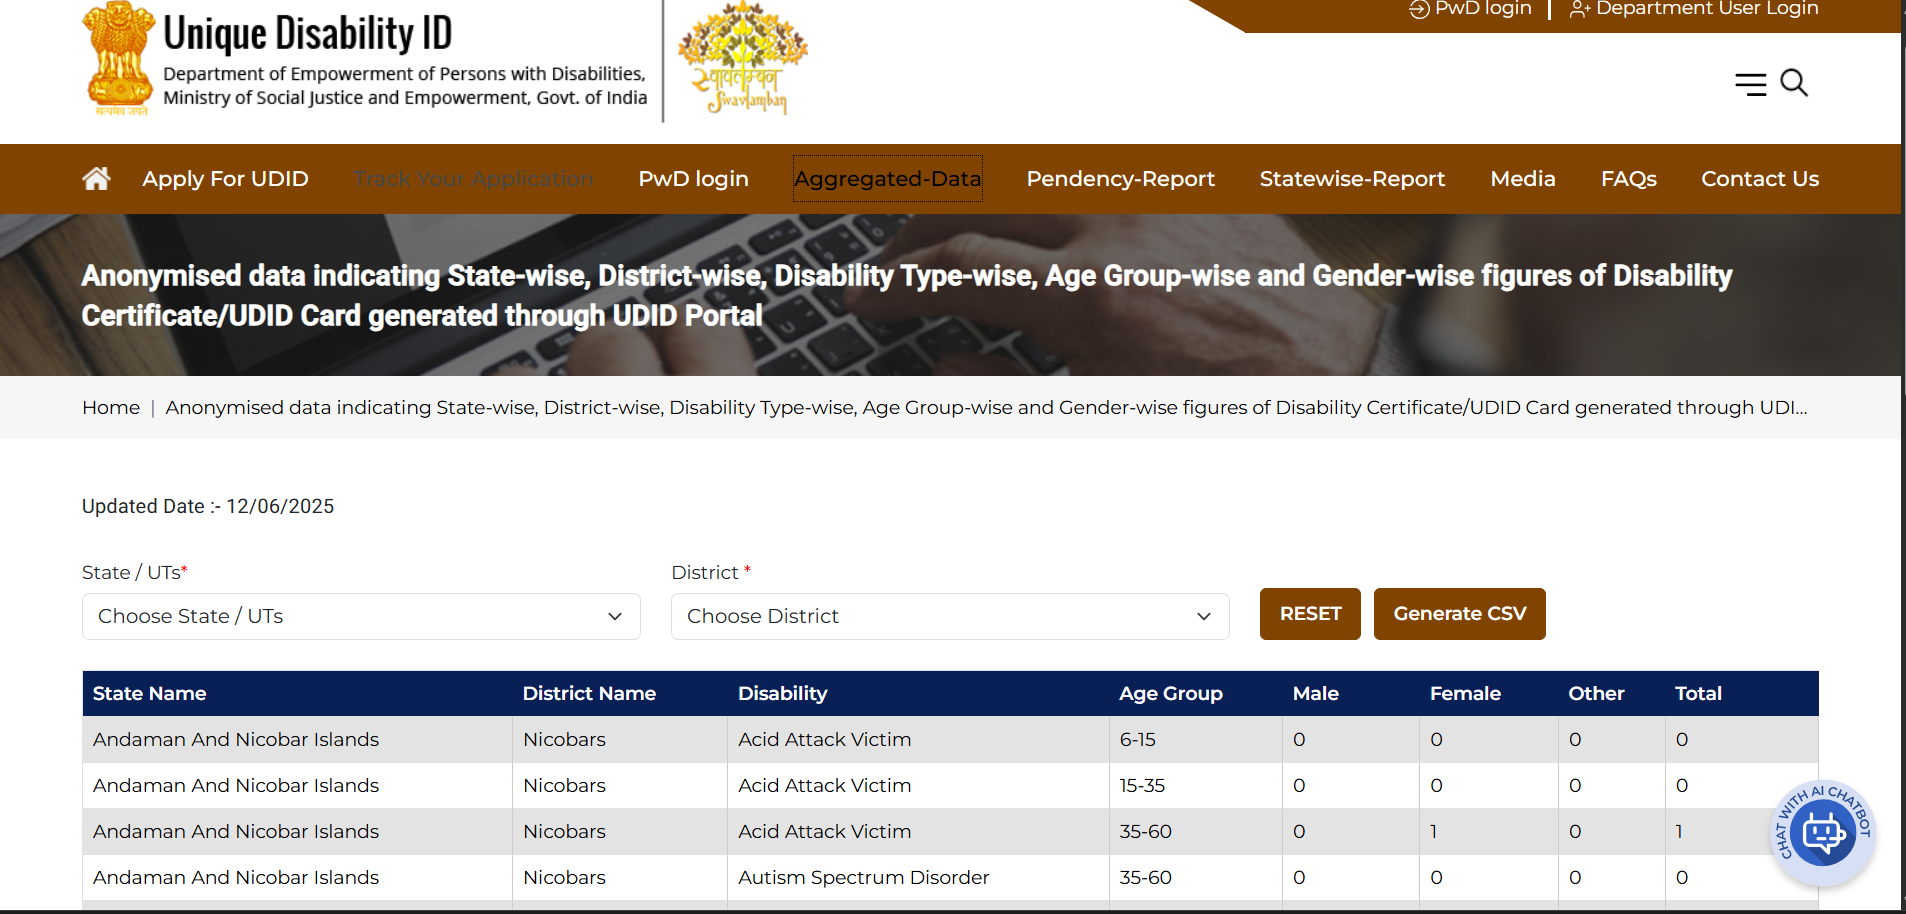The width and height of the screenshot is (1906, 914).
Task: Navigate to Contact Us
Action: pos(1759,179)
